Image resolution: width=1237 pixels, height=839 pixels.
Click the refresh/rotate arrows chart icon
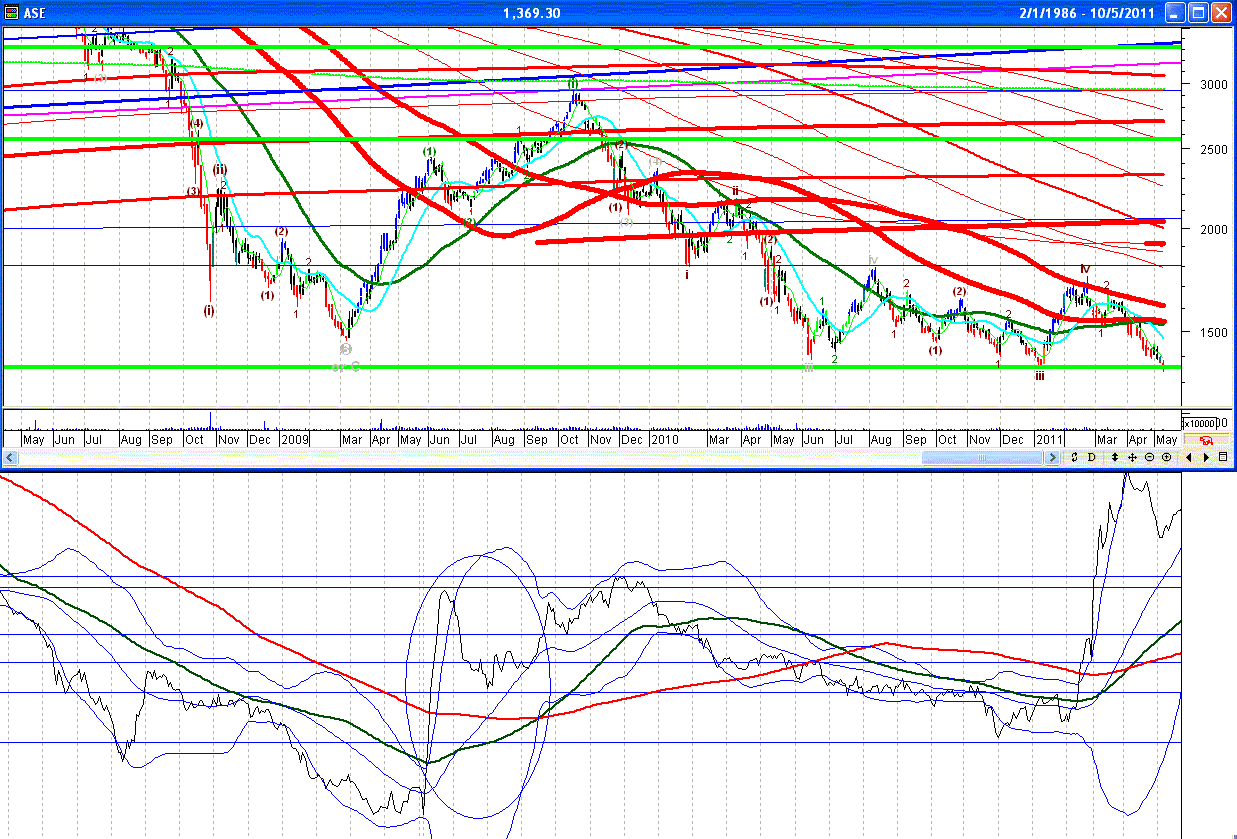click(1074, 457)
